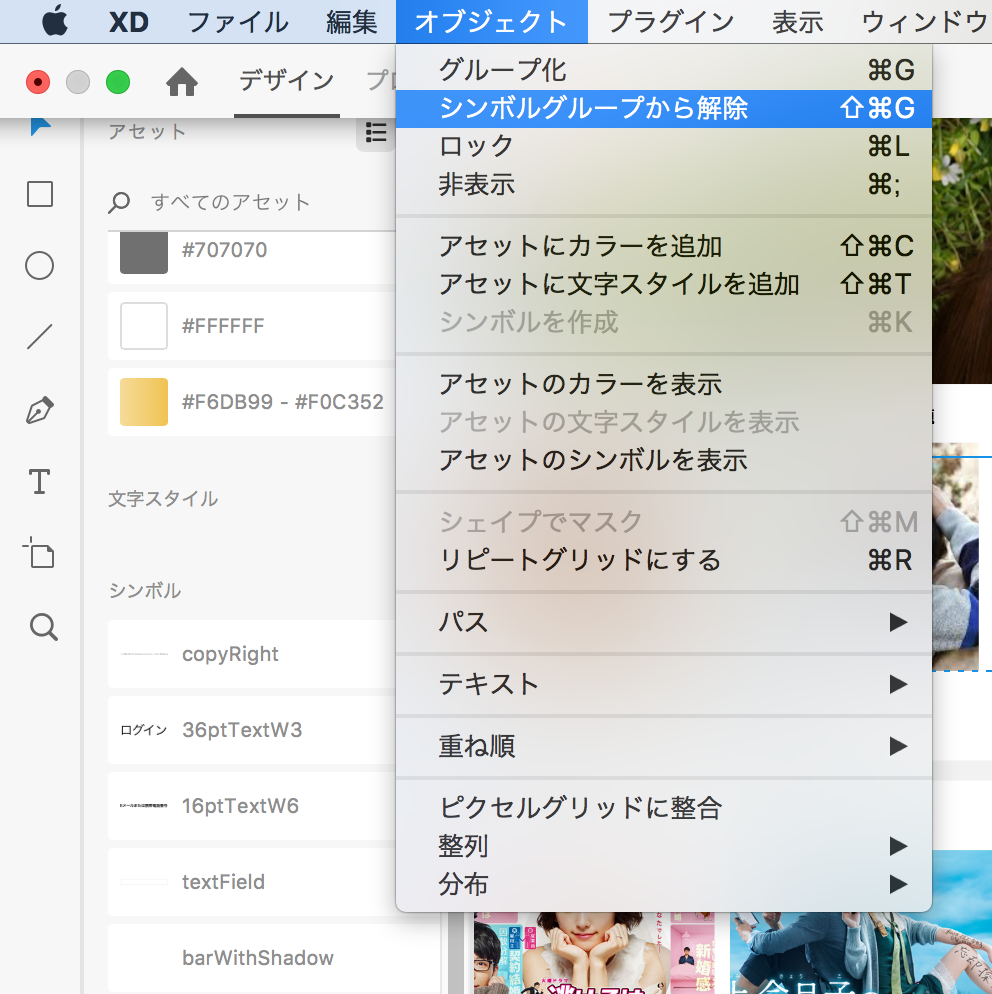
Task: Select the Pen tool
Action: tap(40, 410)
